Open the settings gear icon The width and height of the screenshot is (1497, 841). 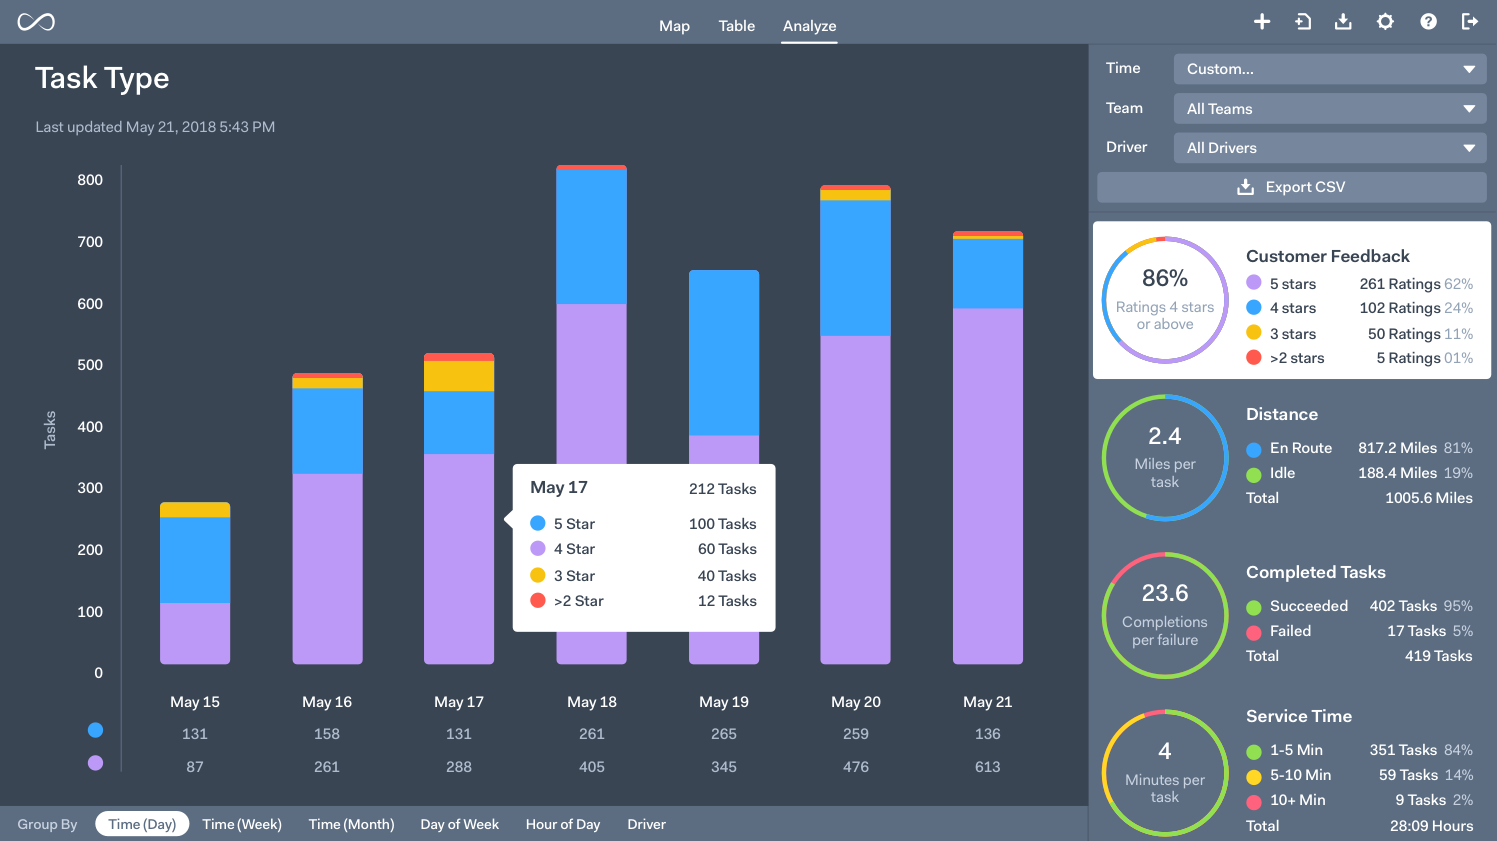(x=1385, y=21)
